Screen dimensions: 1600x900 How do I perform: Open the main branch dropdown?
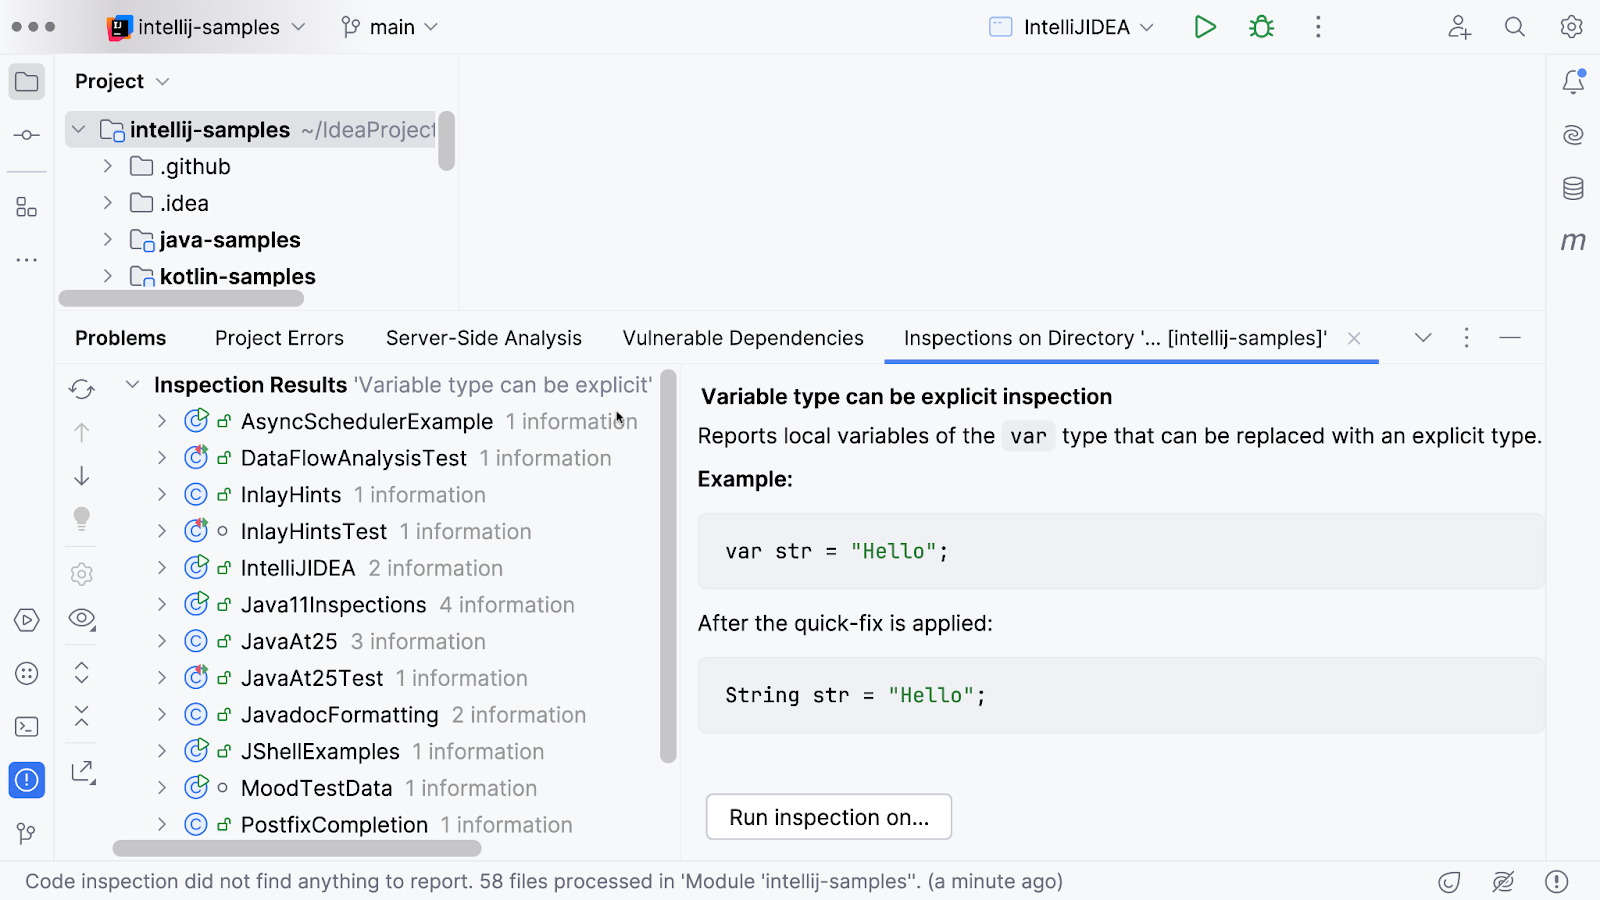(x=390, y=27)
